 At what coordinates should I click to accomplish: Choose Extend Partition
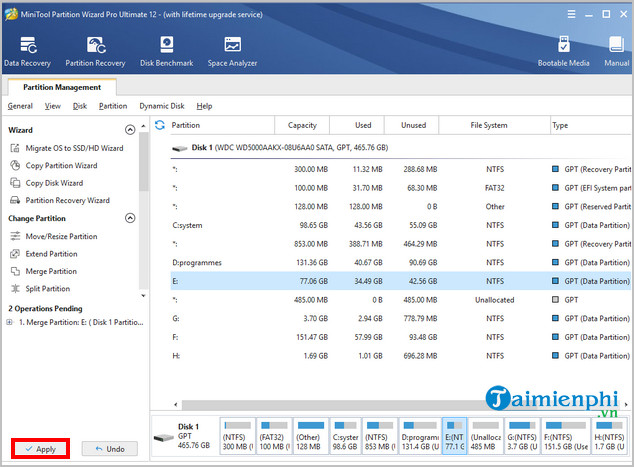[43, 254]
